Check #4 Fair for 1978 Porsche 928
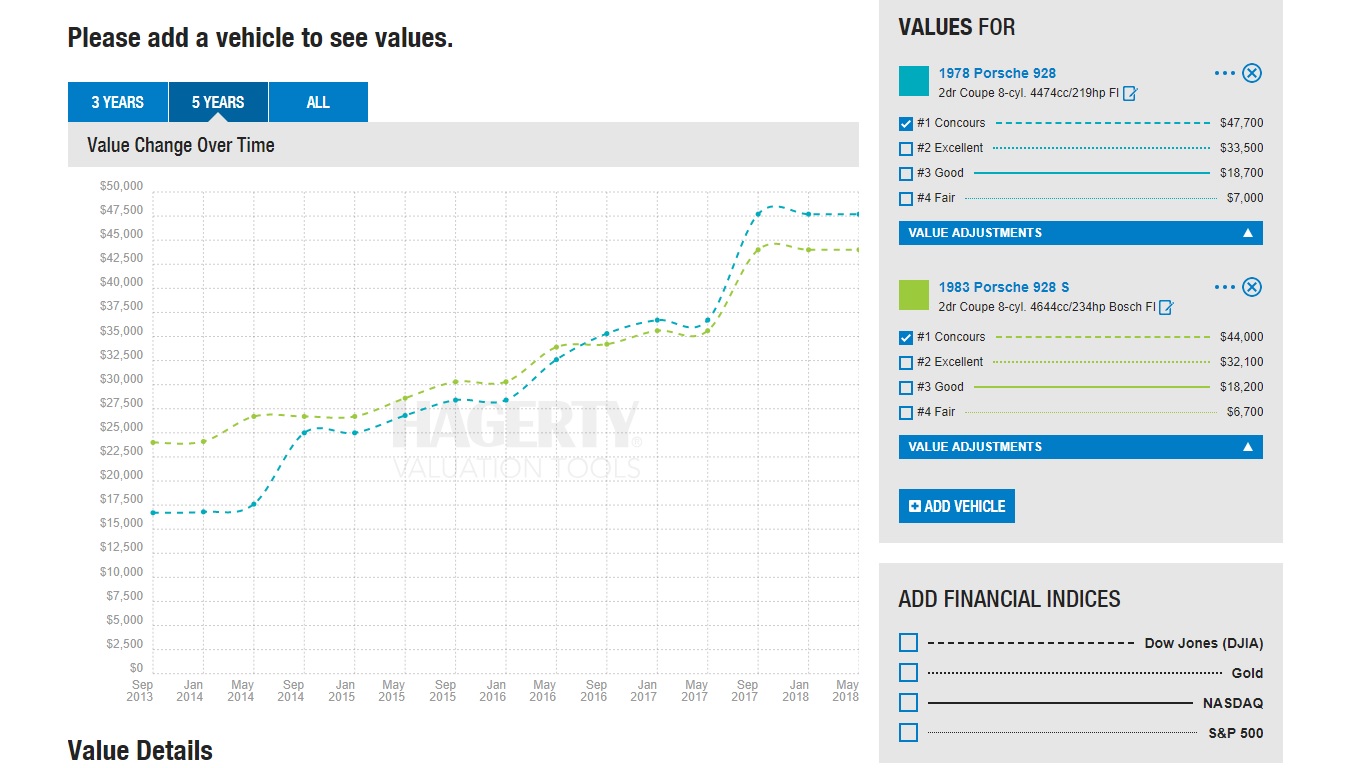The image size is (1348, 768). [906, 199]
